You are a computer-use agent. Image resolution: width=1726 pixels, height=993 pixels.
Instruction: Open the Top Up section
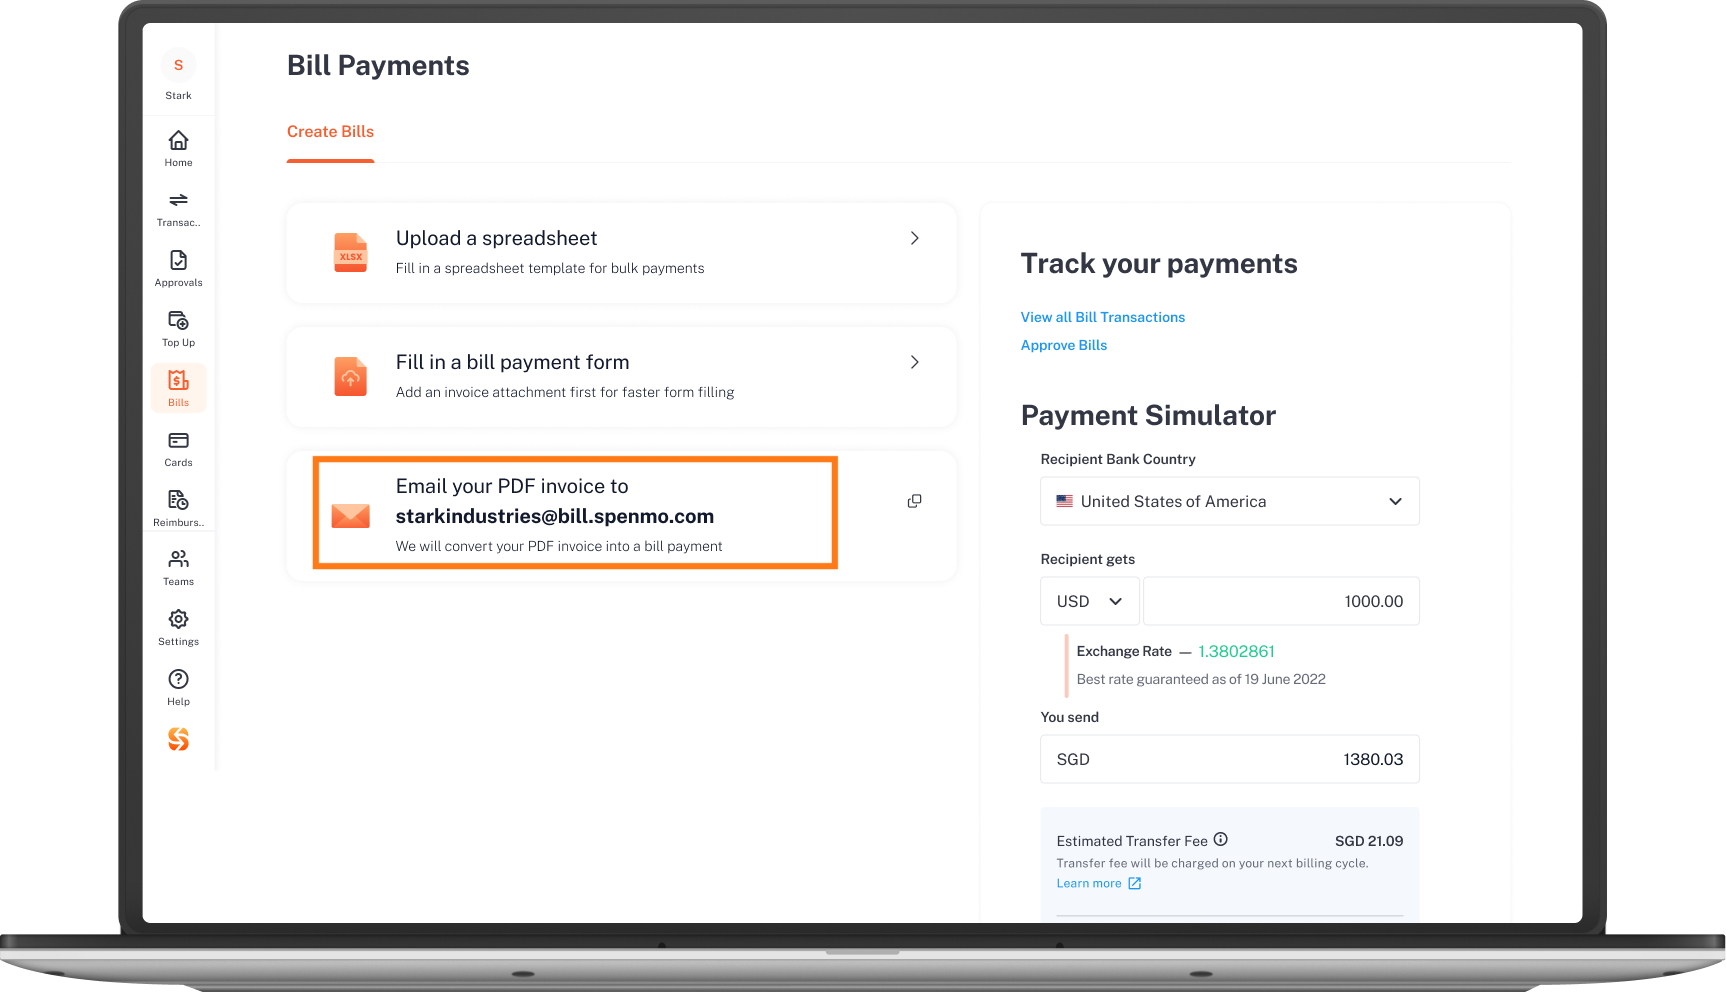(178, 328)
